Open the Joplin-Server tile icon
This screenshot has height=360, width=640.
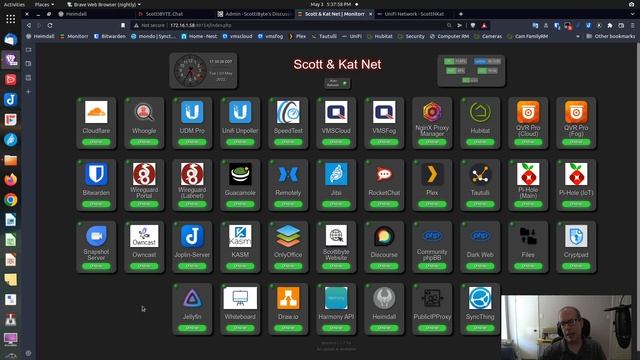pyautogui.click(x=192, y=236)
